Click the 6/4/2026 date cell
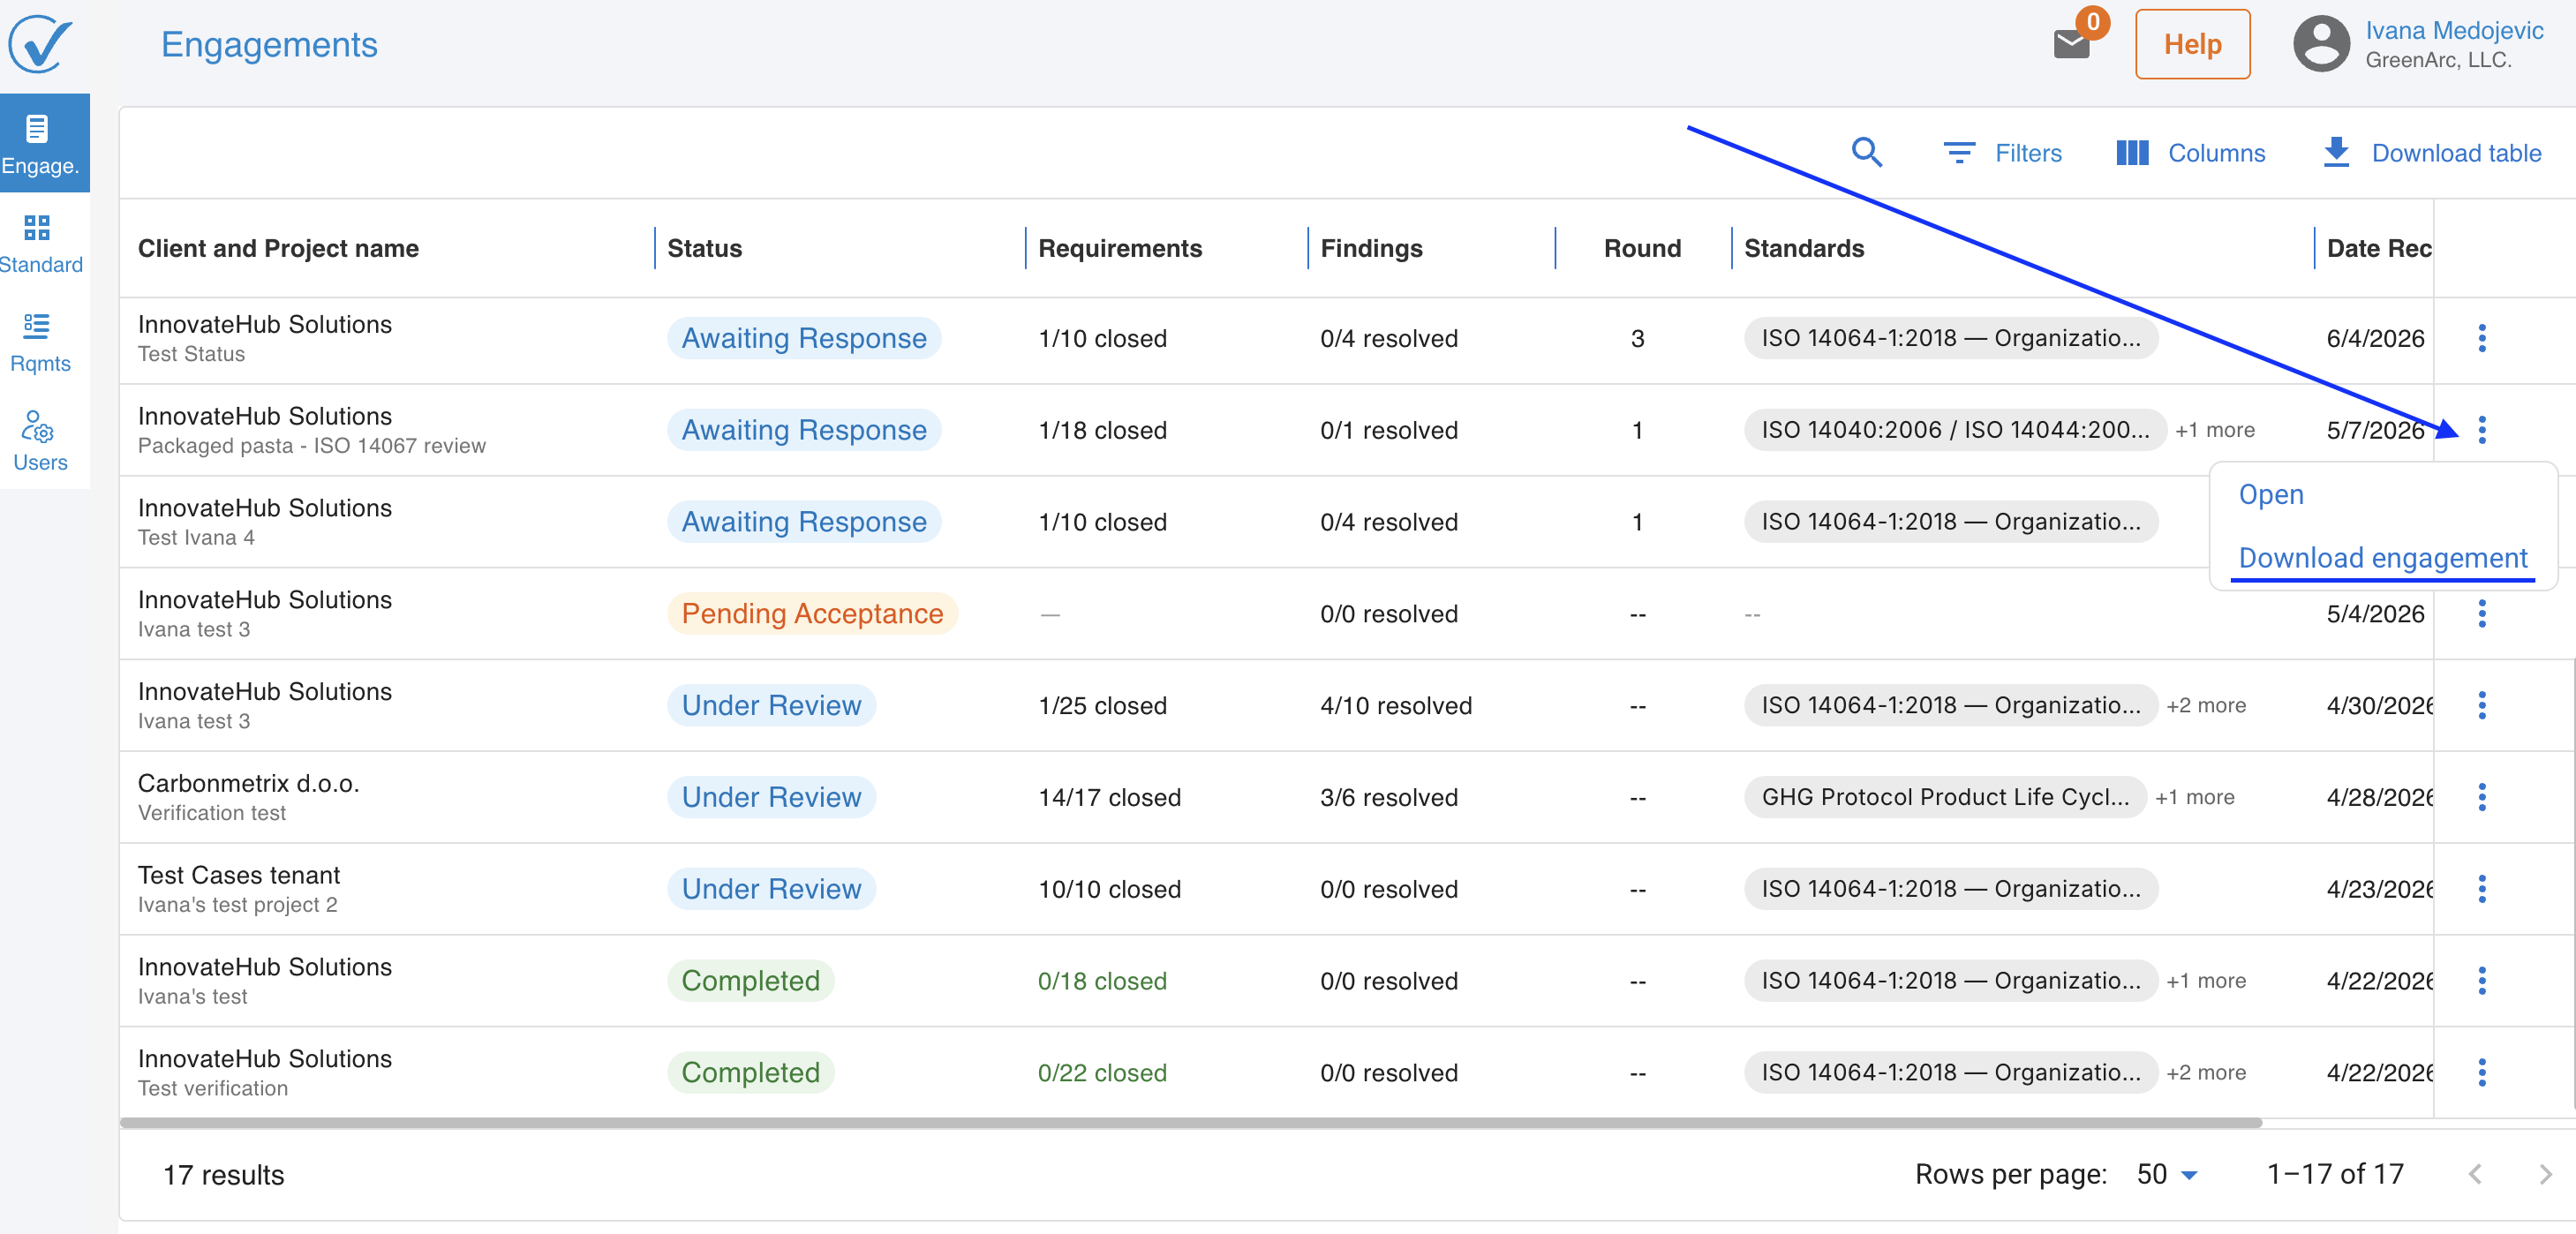2576x1234 pixels. pyautogui.click(x=2374, y=338)
